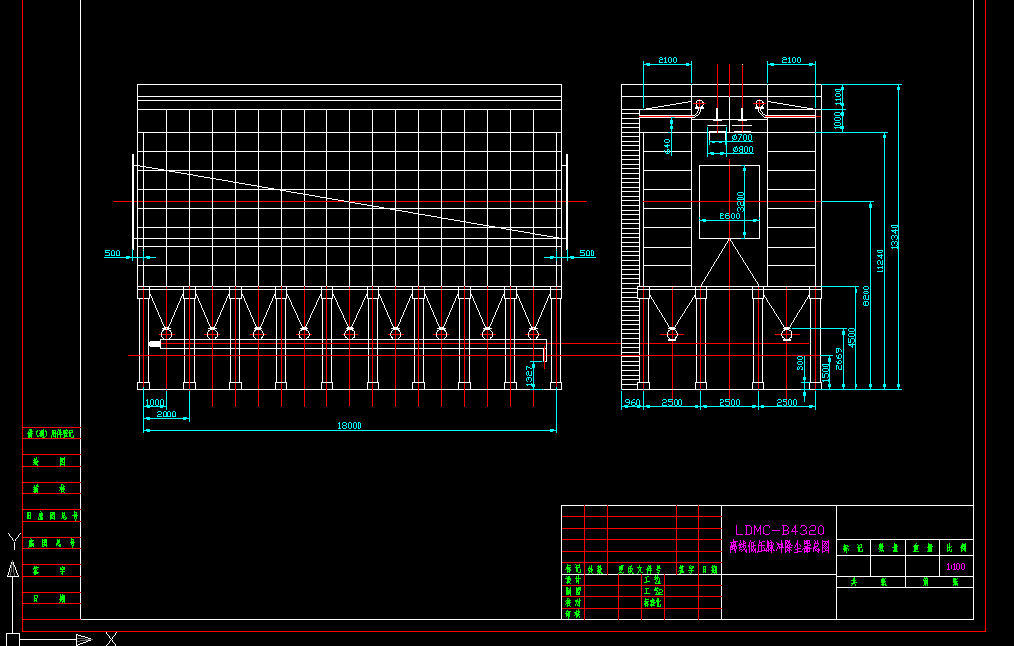Select the 1100 dimension at top right
The height and width of the screenshot is (646, 1014).
pos(838,95)
